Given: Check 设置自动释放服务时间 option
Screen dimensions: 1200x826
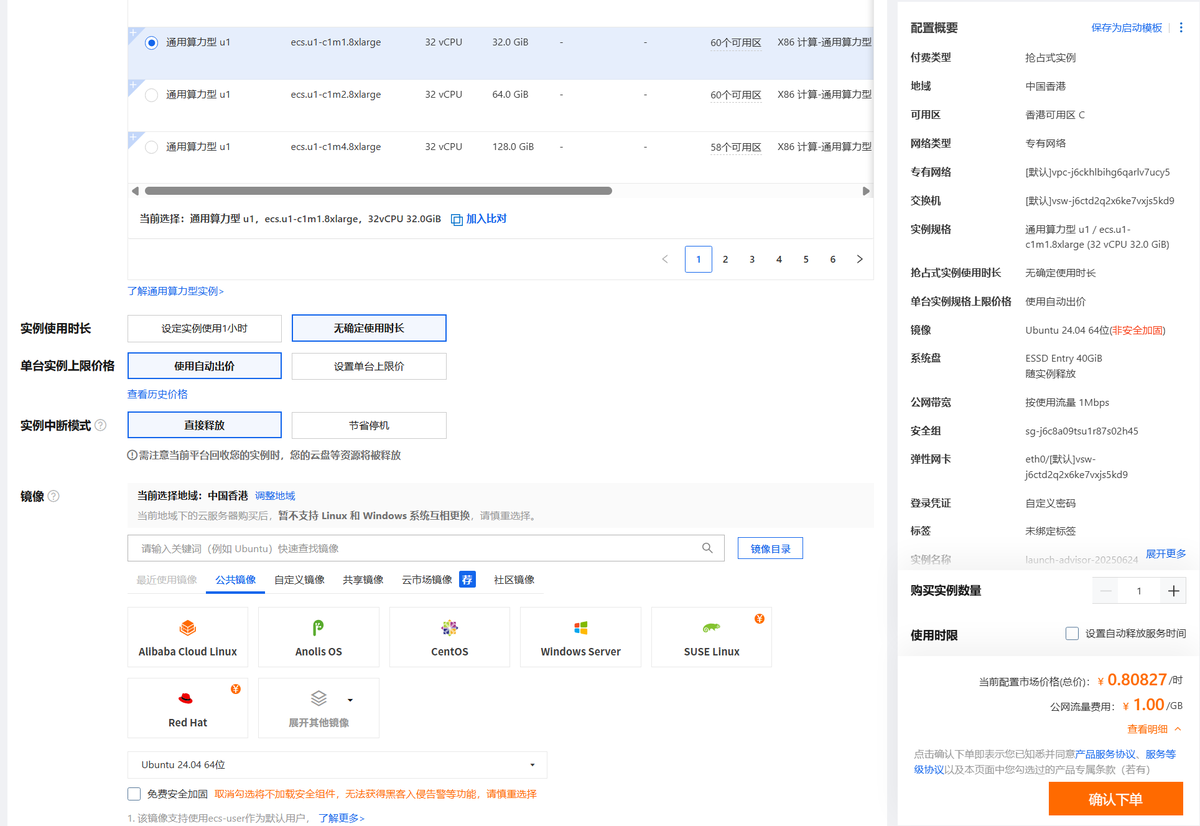Looking at the screenshot, I should 1072,633.
